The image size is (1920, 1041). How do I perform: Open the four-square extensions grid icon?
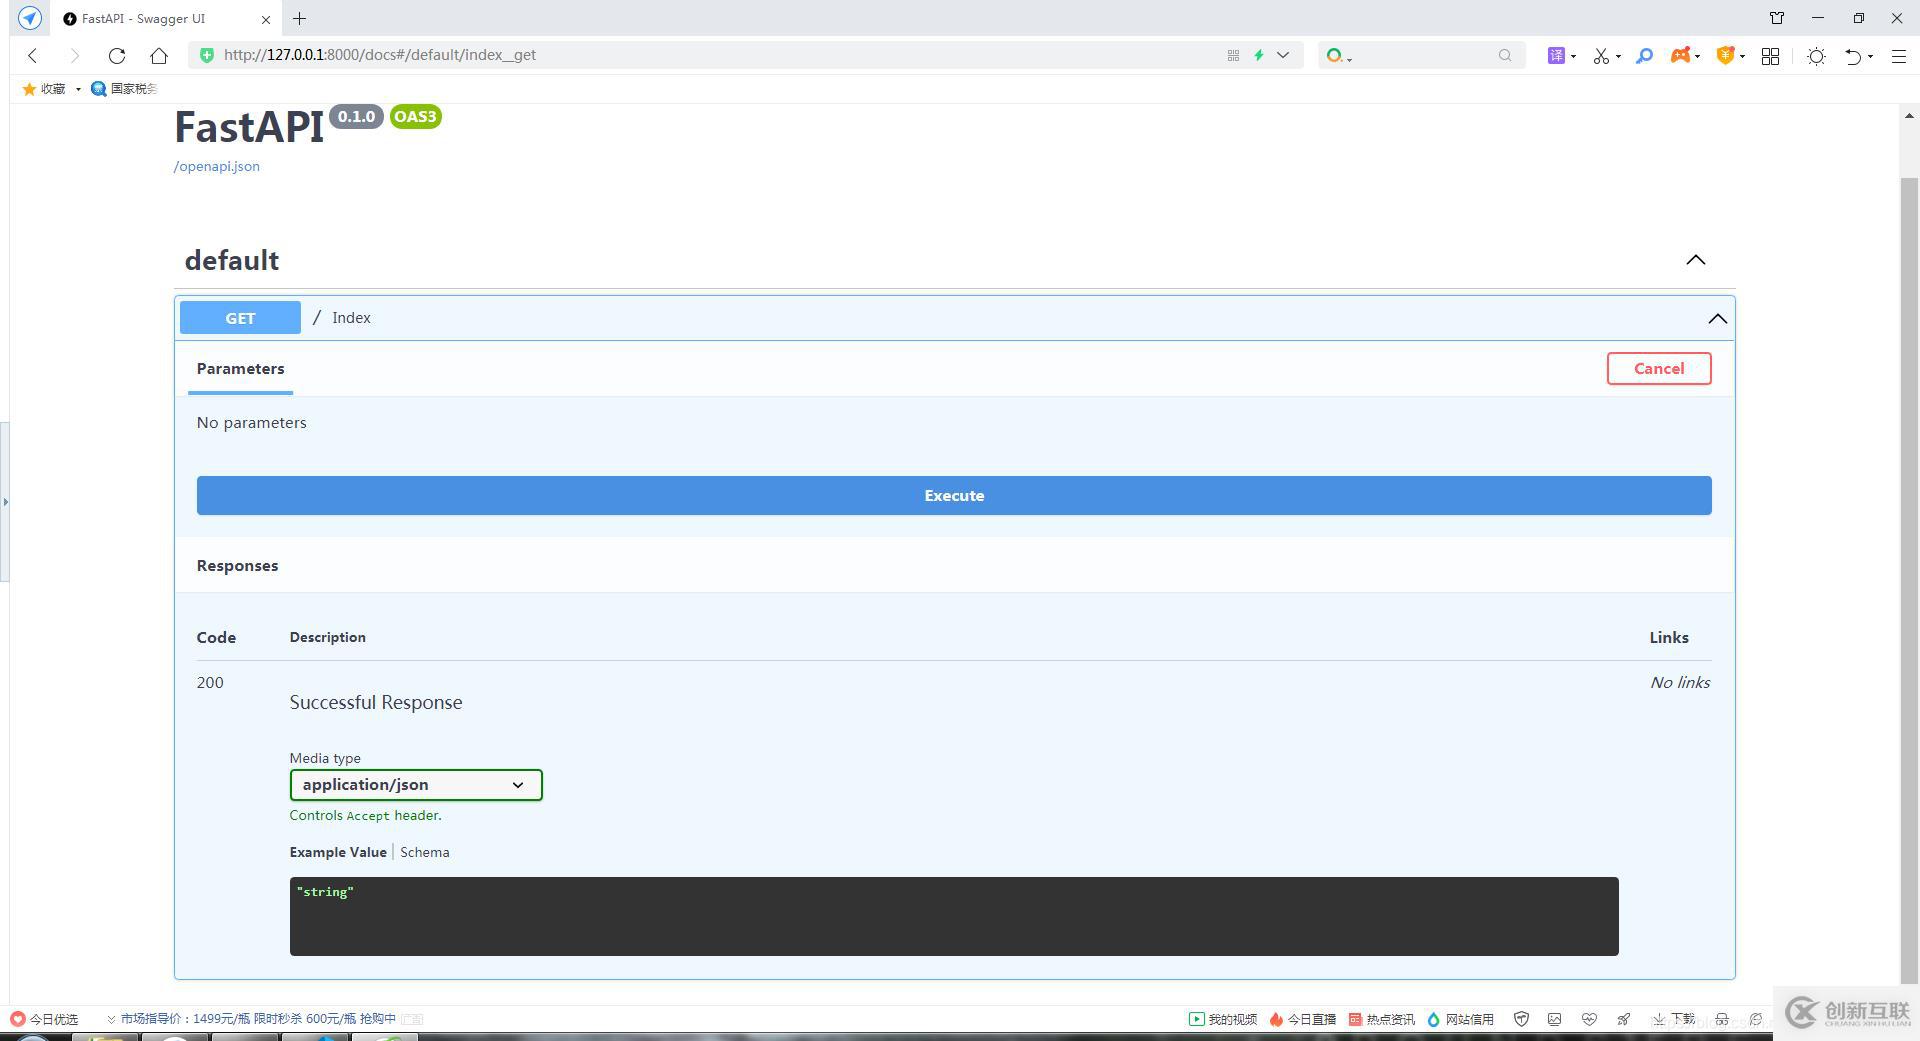1770,56
